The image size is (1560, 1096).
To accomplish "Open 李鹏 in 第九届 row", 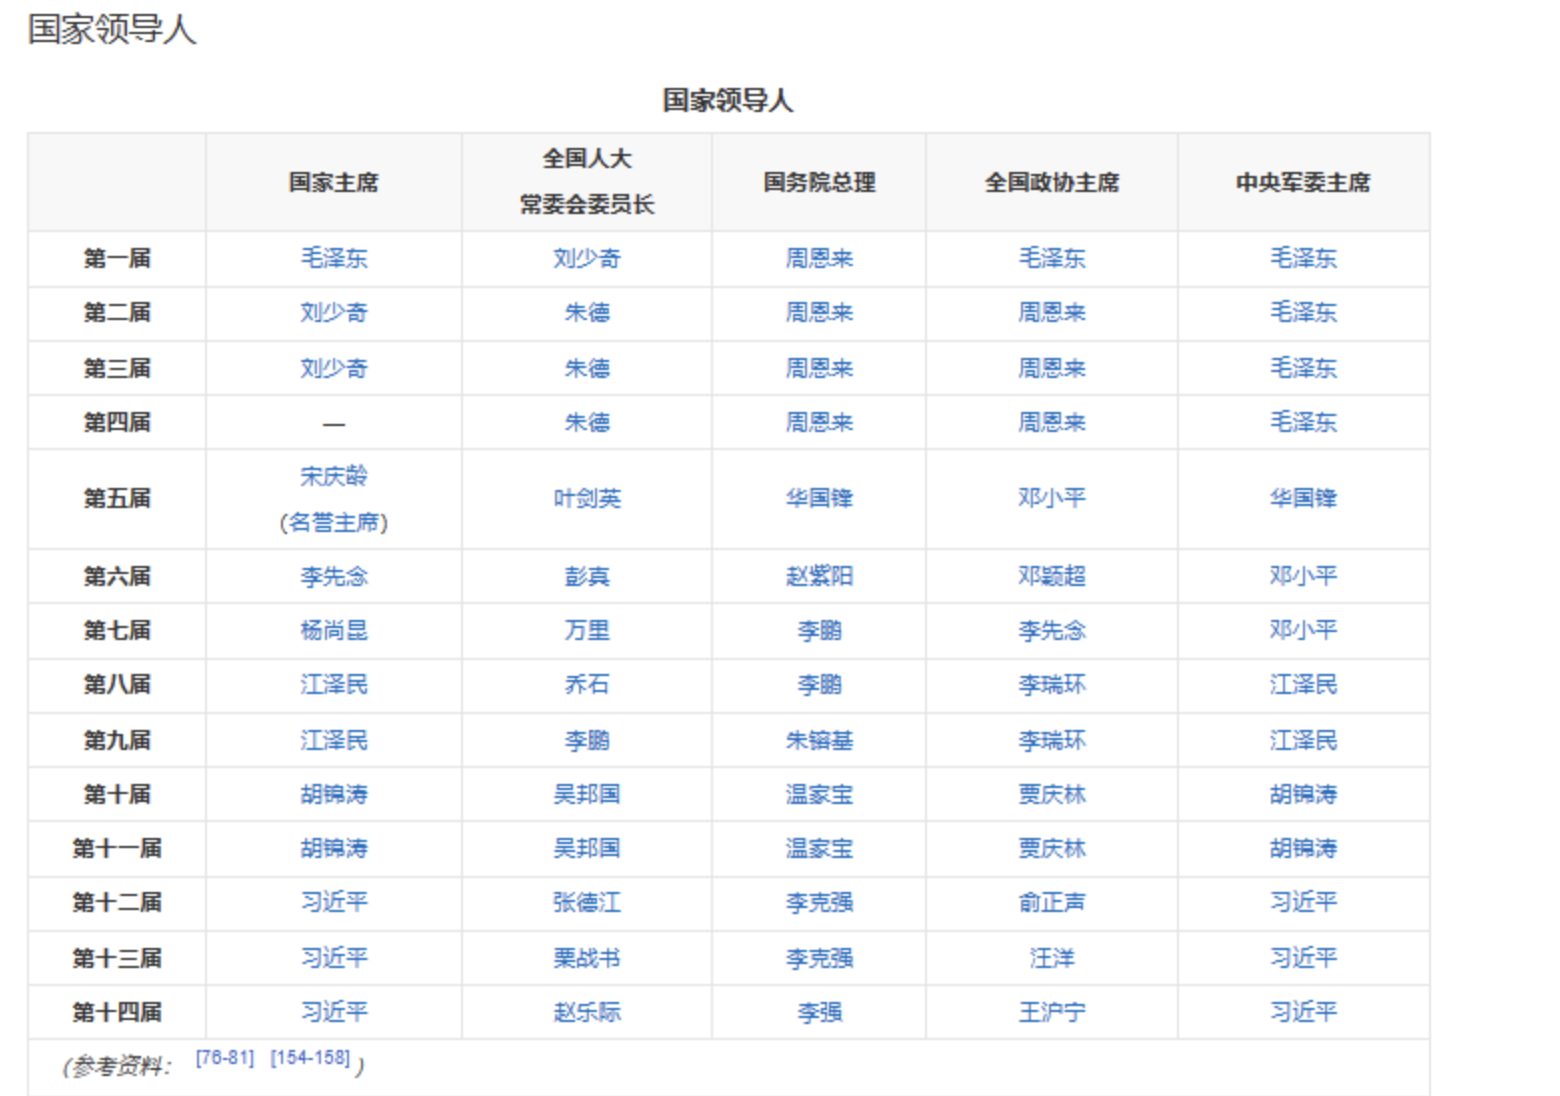I will click(587, 740).
